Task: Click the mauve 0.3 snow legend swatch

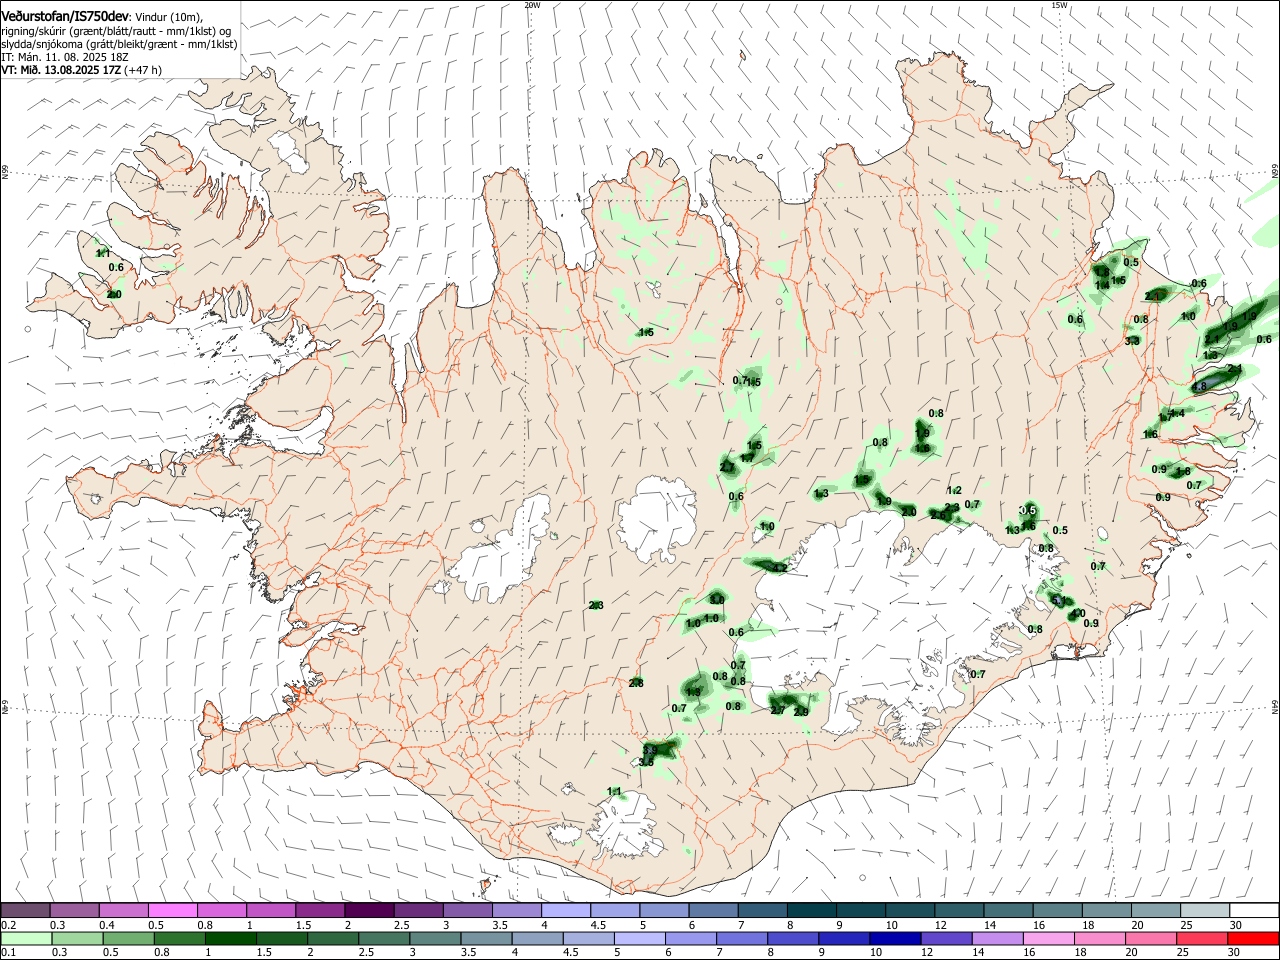Action: [x=74, y=910]
